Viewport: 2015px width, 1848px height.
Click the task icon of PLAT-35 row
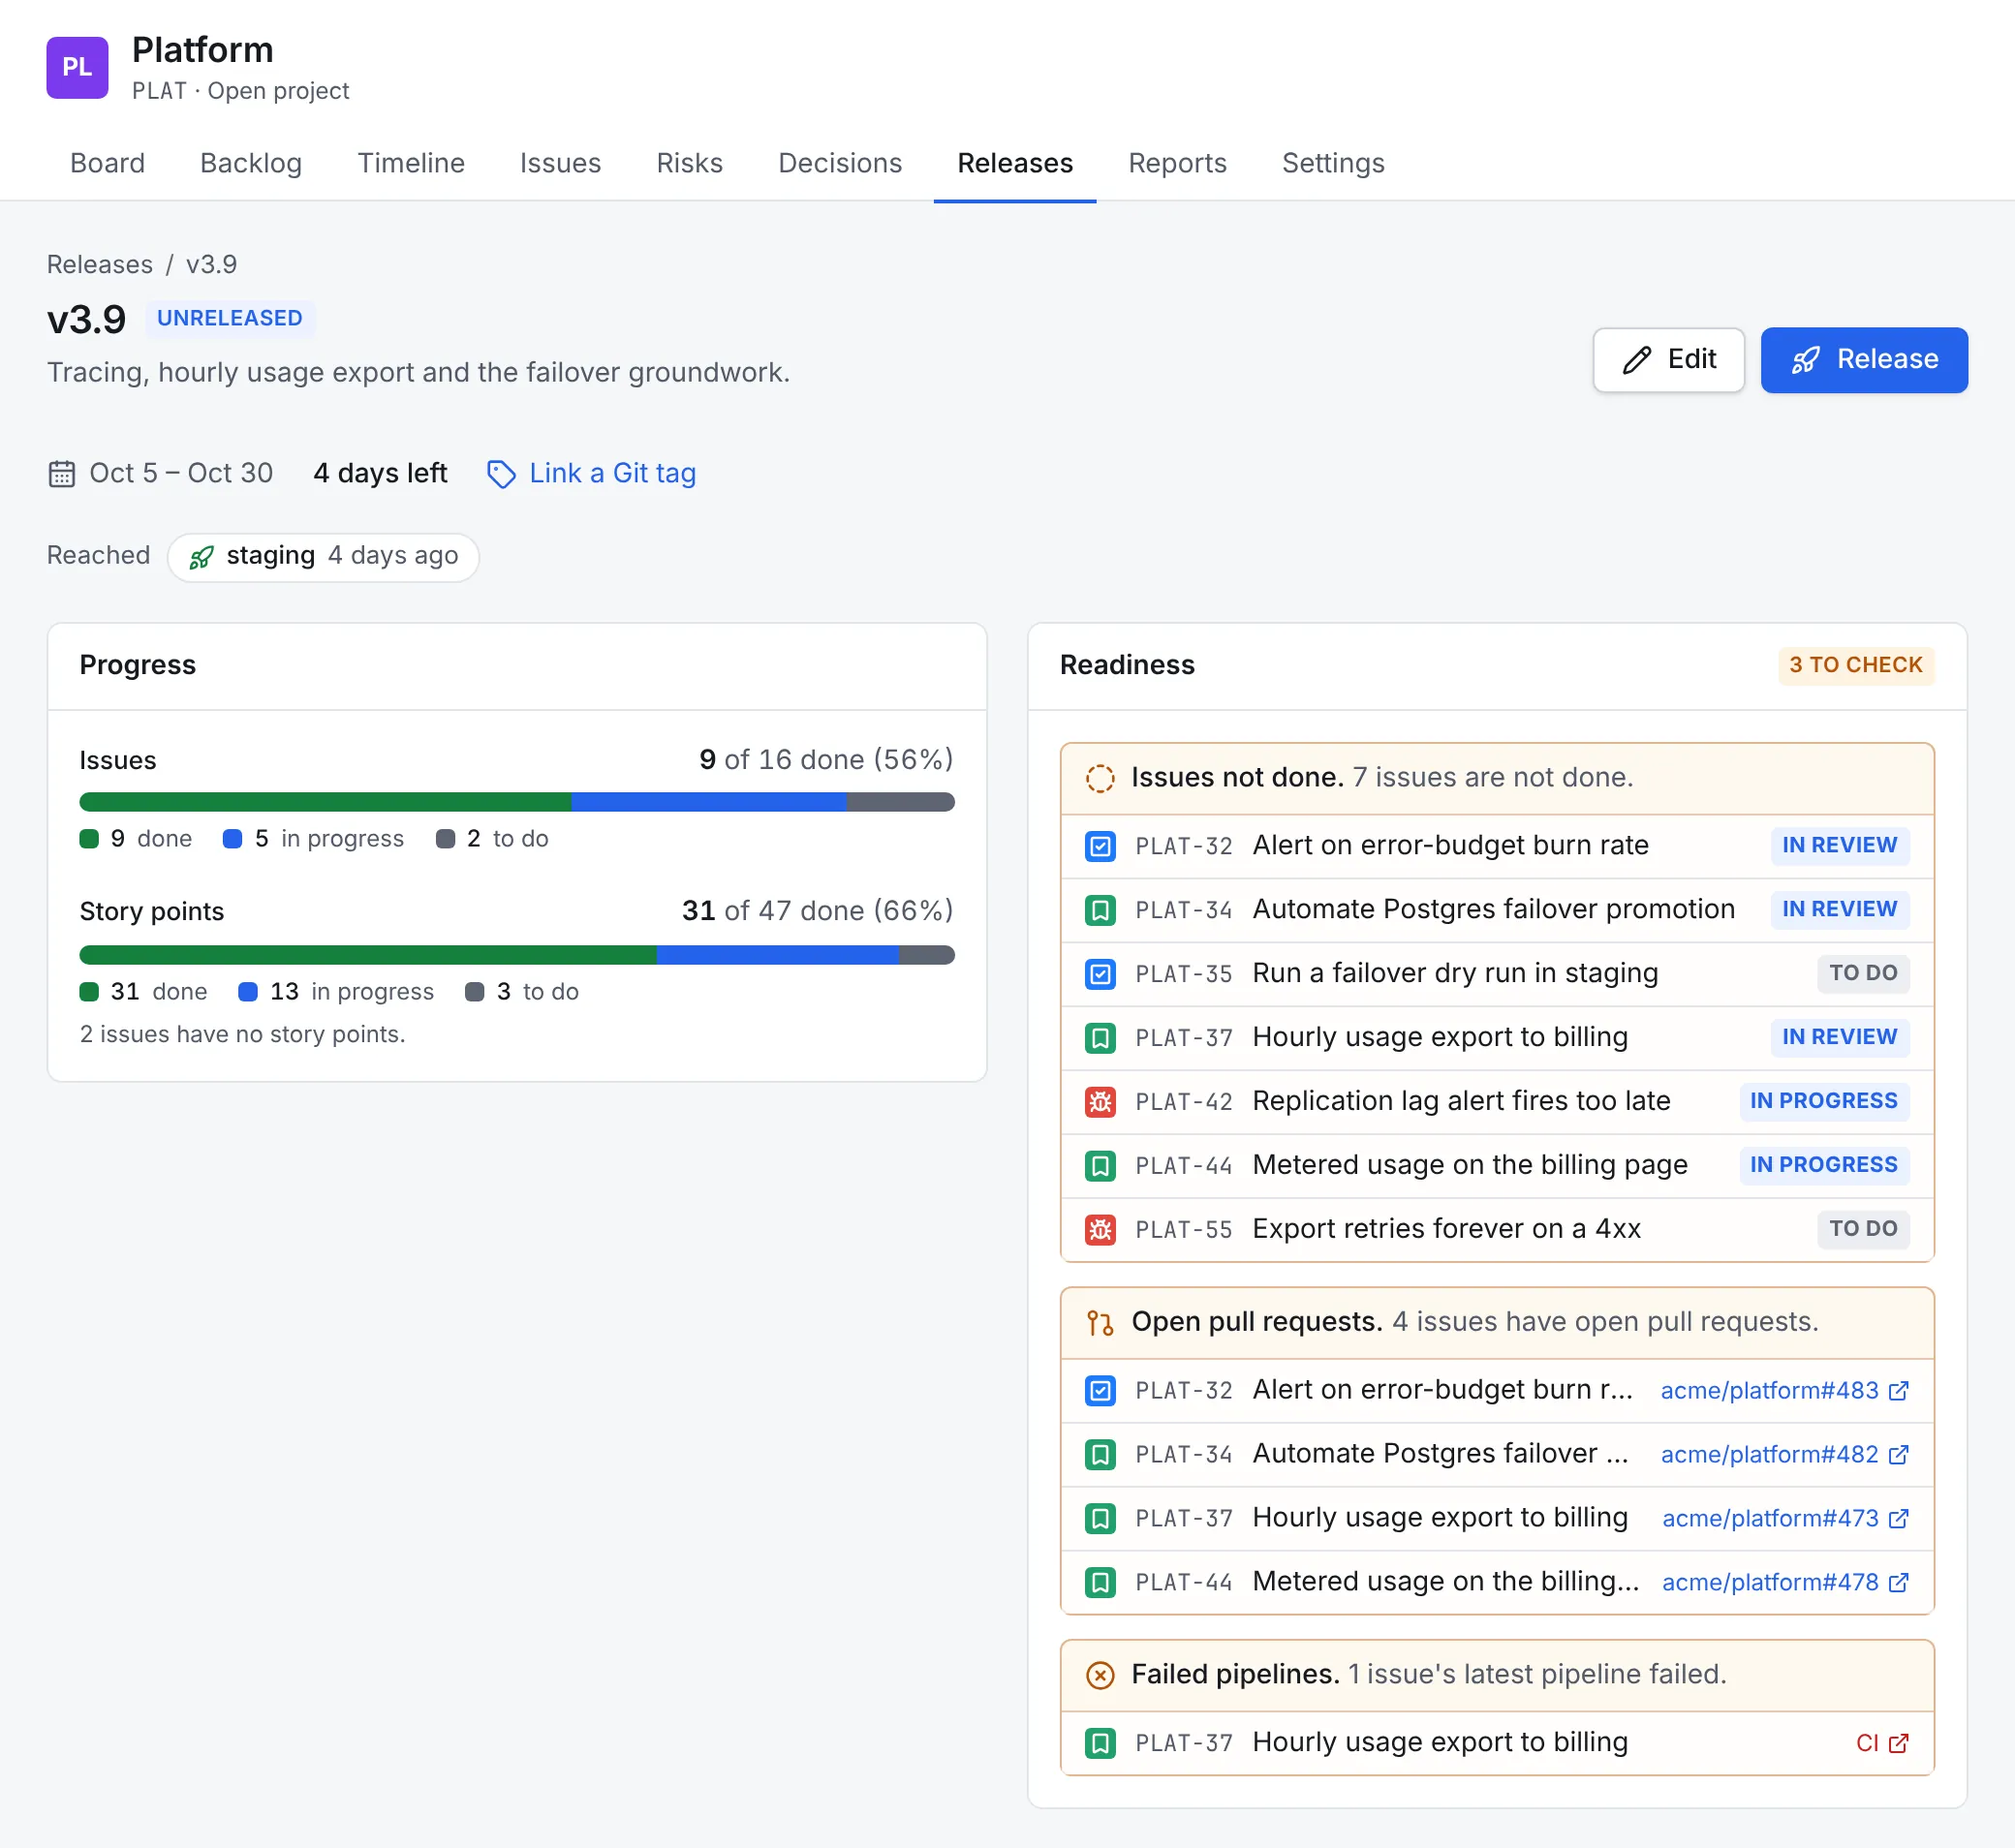point(1100,974)
